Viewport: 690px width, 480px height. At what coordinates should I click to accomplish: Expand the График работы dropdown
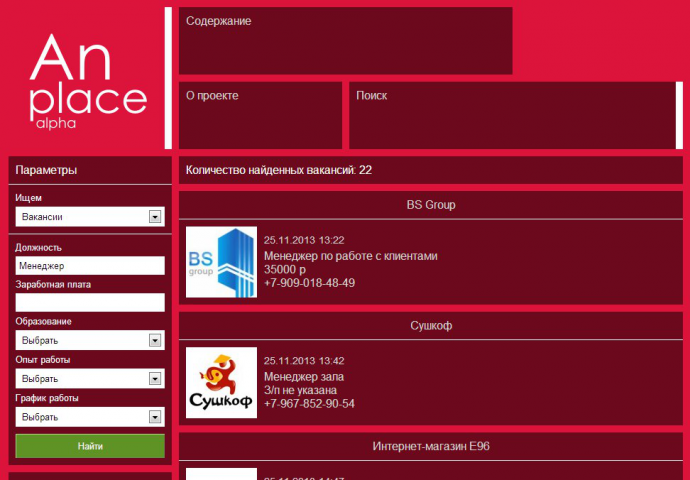[x=90, y=417]
